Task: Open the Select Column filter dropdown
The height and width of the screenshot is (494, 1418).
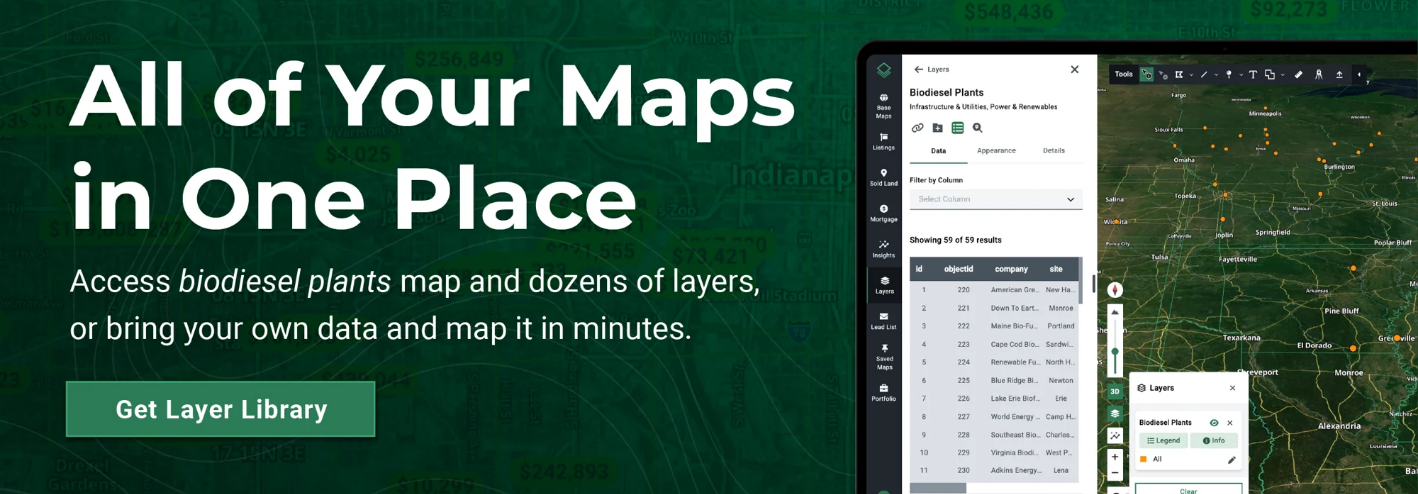Action: [x=995, y=199]
